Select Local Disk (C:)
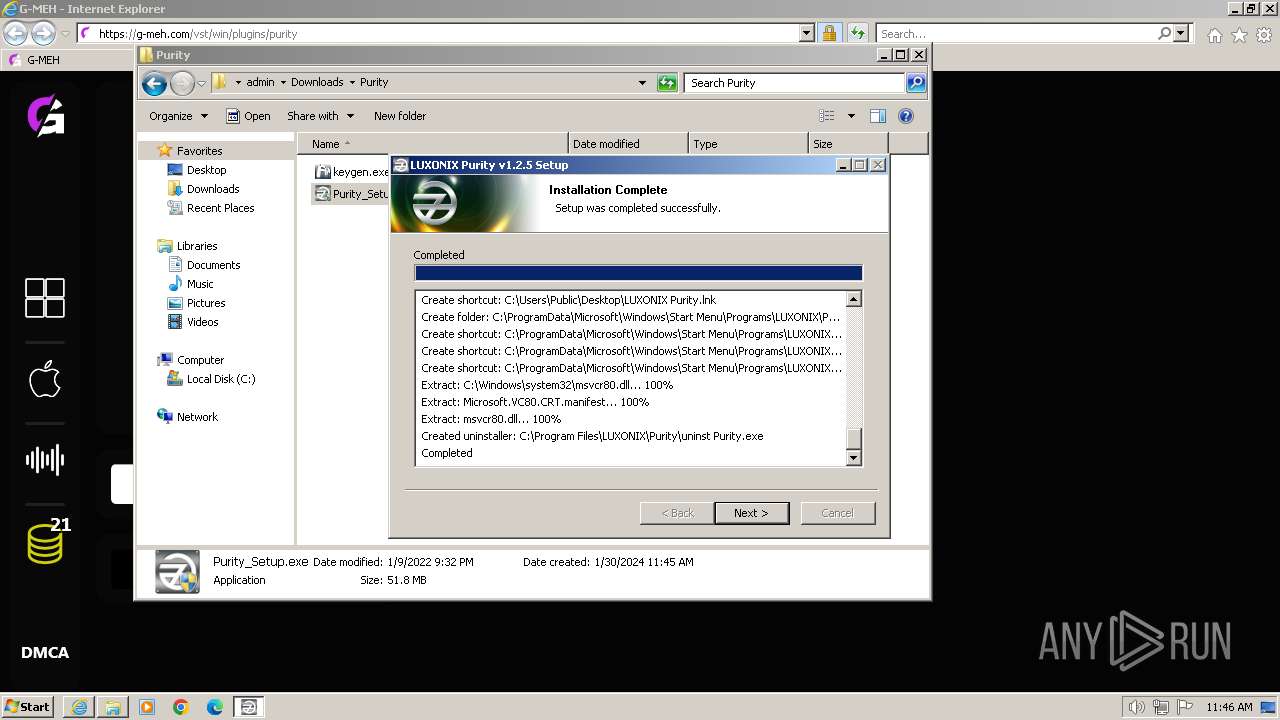This screenshot has height=720, width=1280. (x=220, y=379)
